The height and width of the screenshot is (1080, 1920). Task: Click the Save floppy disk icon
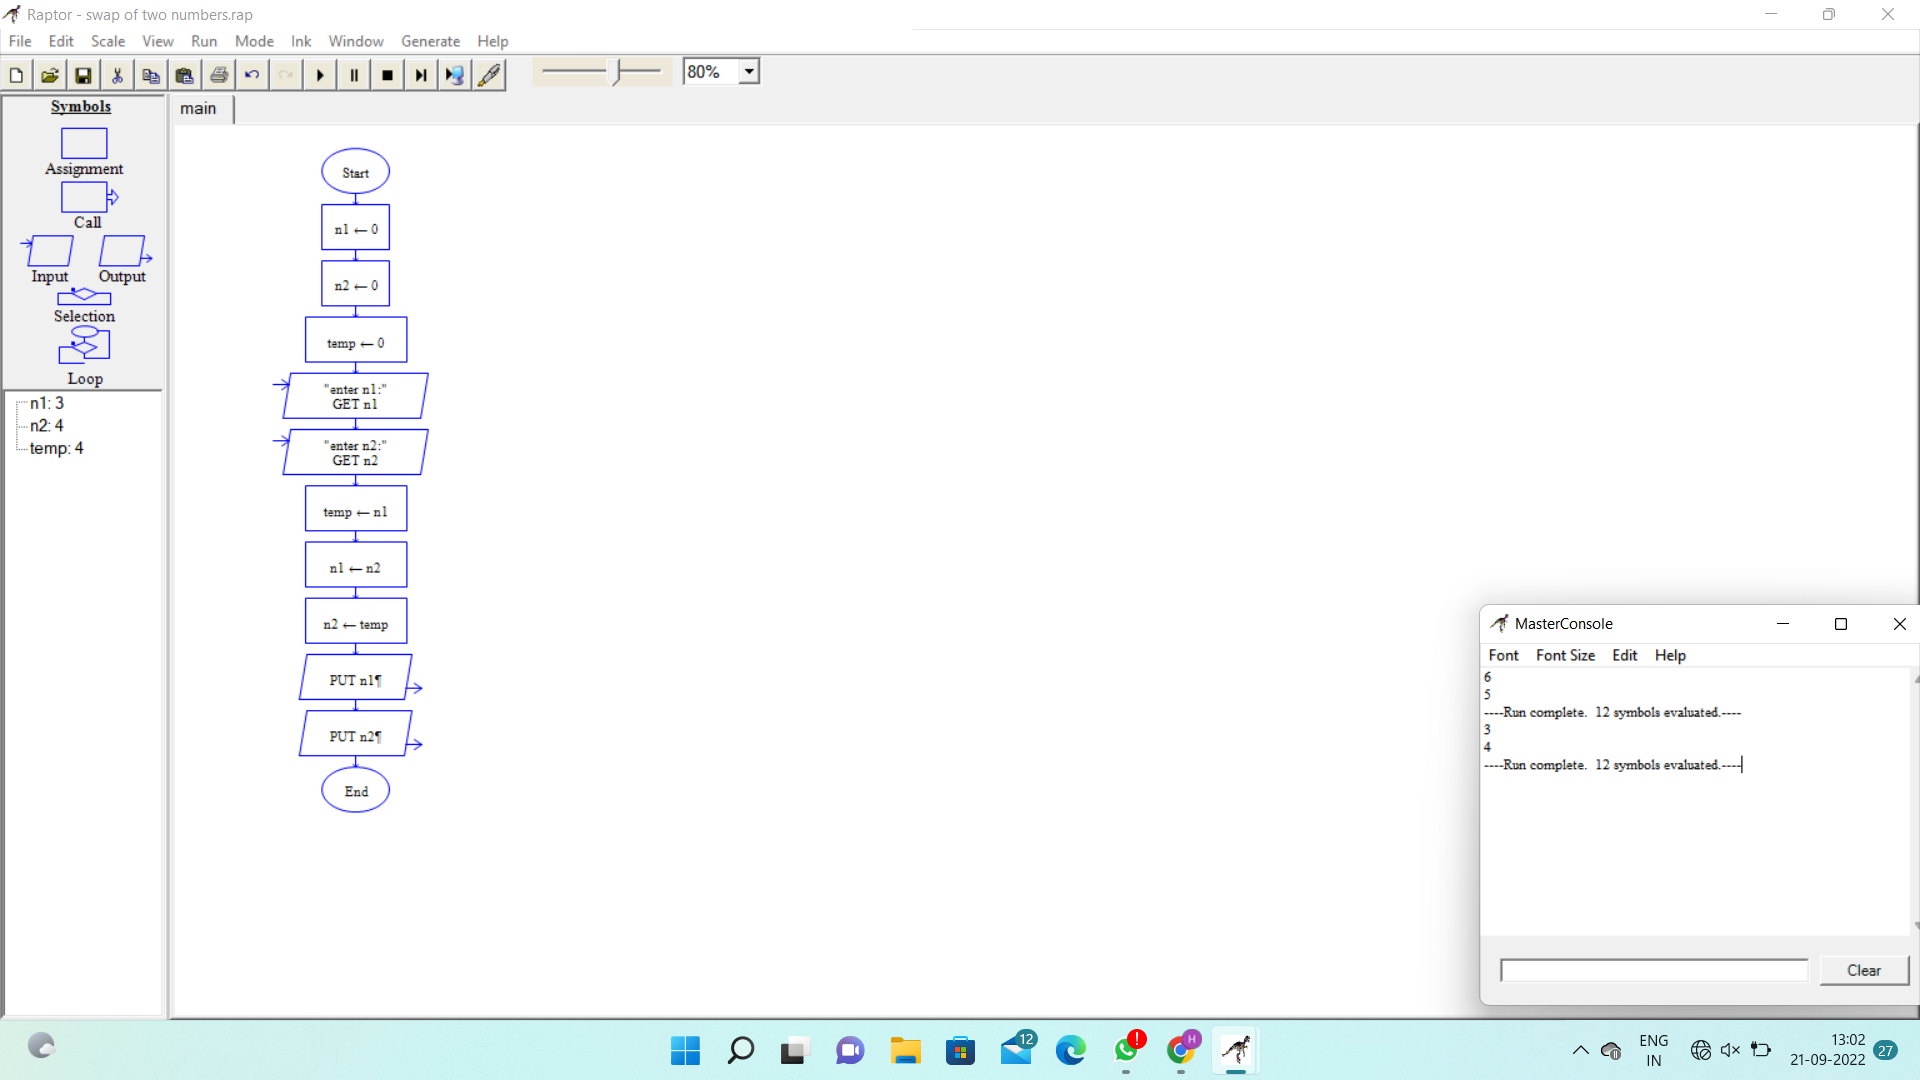[x=84, y=75]
